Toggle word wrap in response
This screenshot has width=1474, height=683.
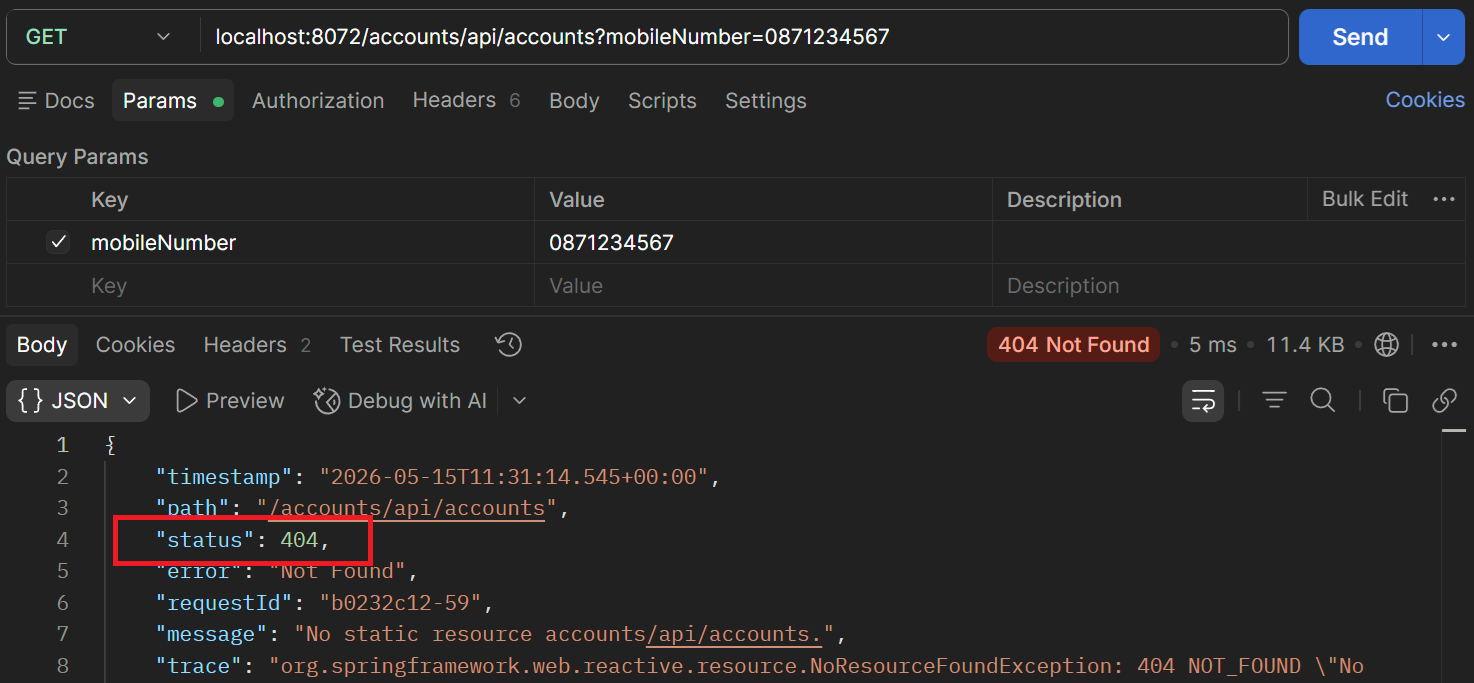[x=1202, y=401]
